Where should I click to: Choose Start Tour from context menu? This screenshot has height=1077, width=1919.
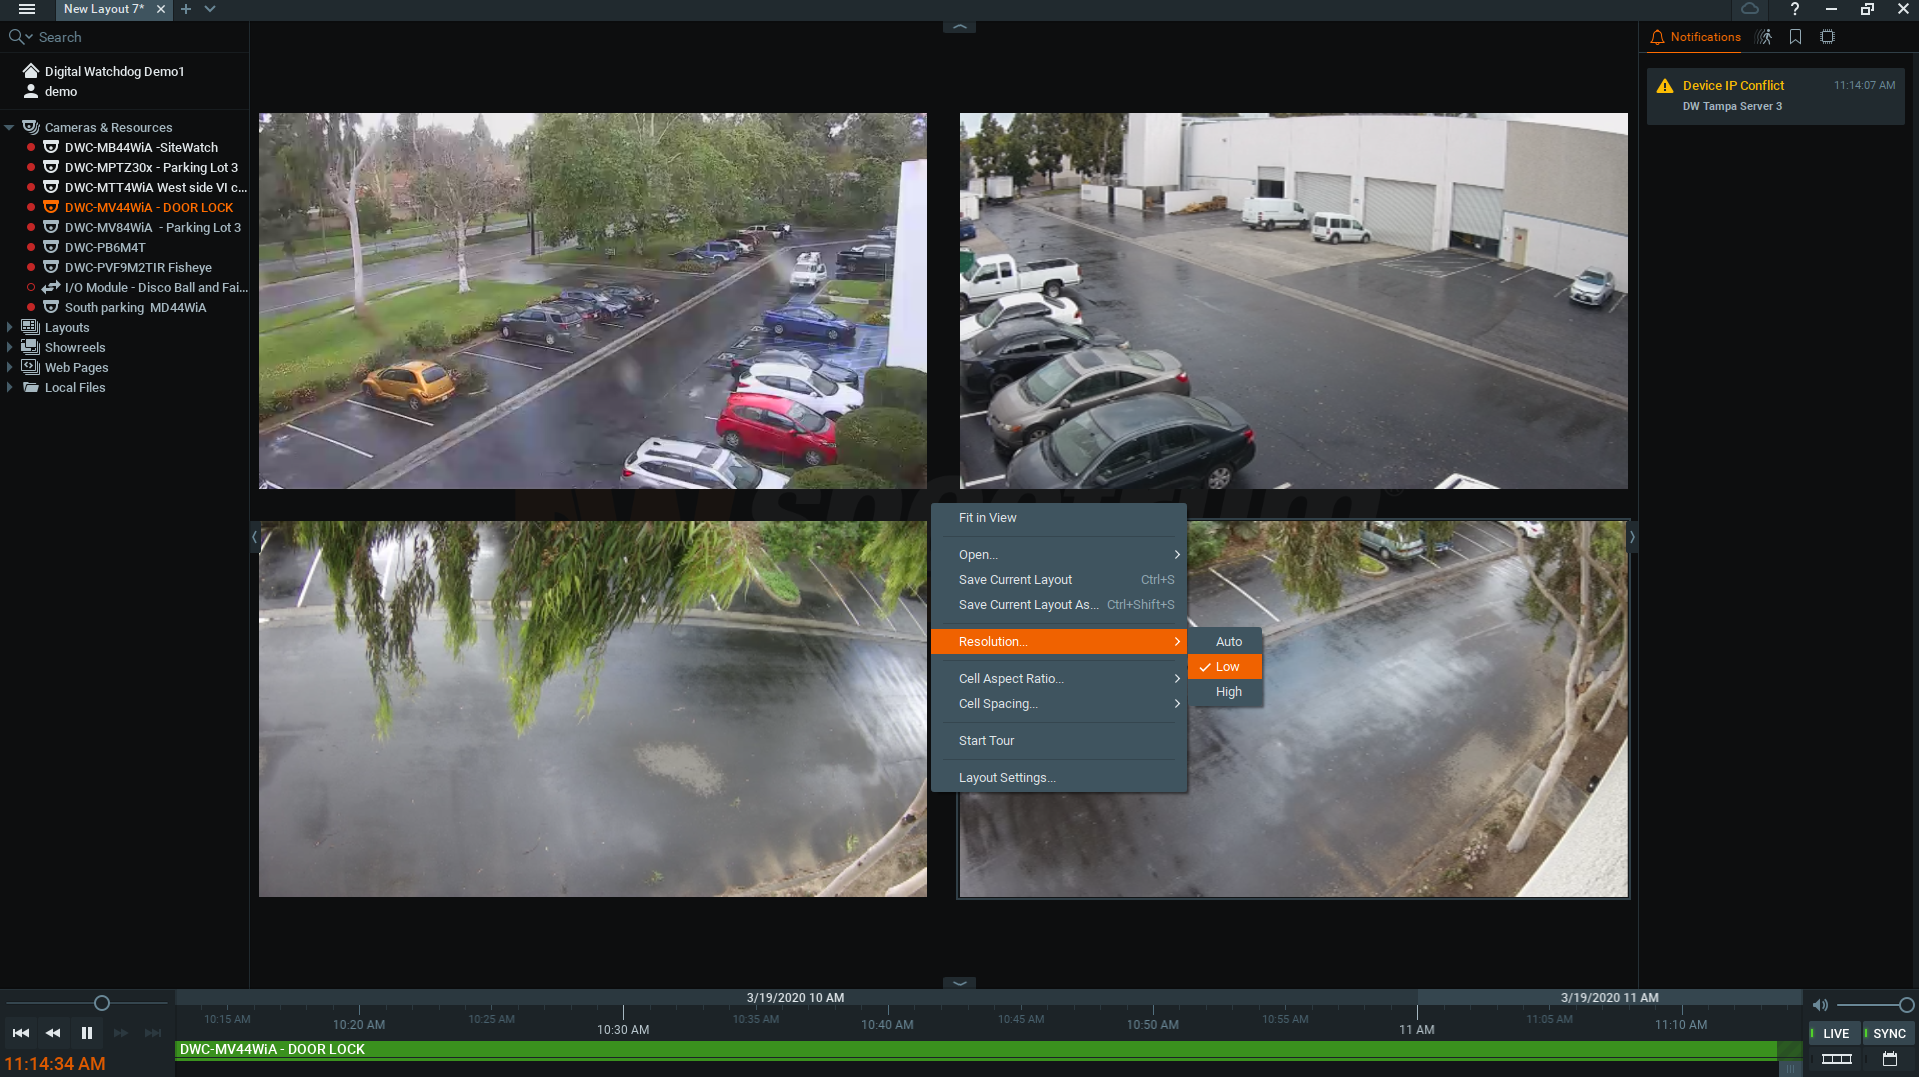(x=986, y=741)
